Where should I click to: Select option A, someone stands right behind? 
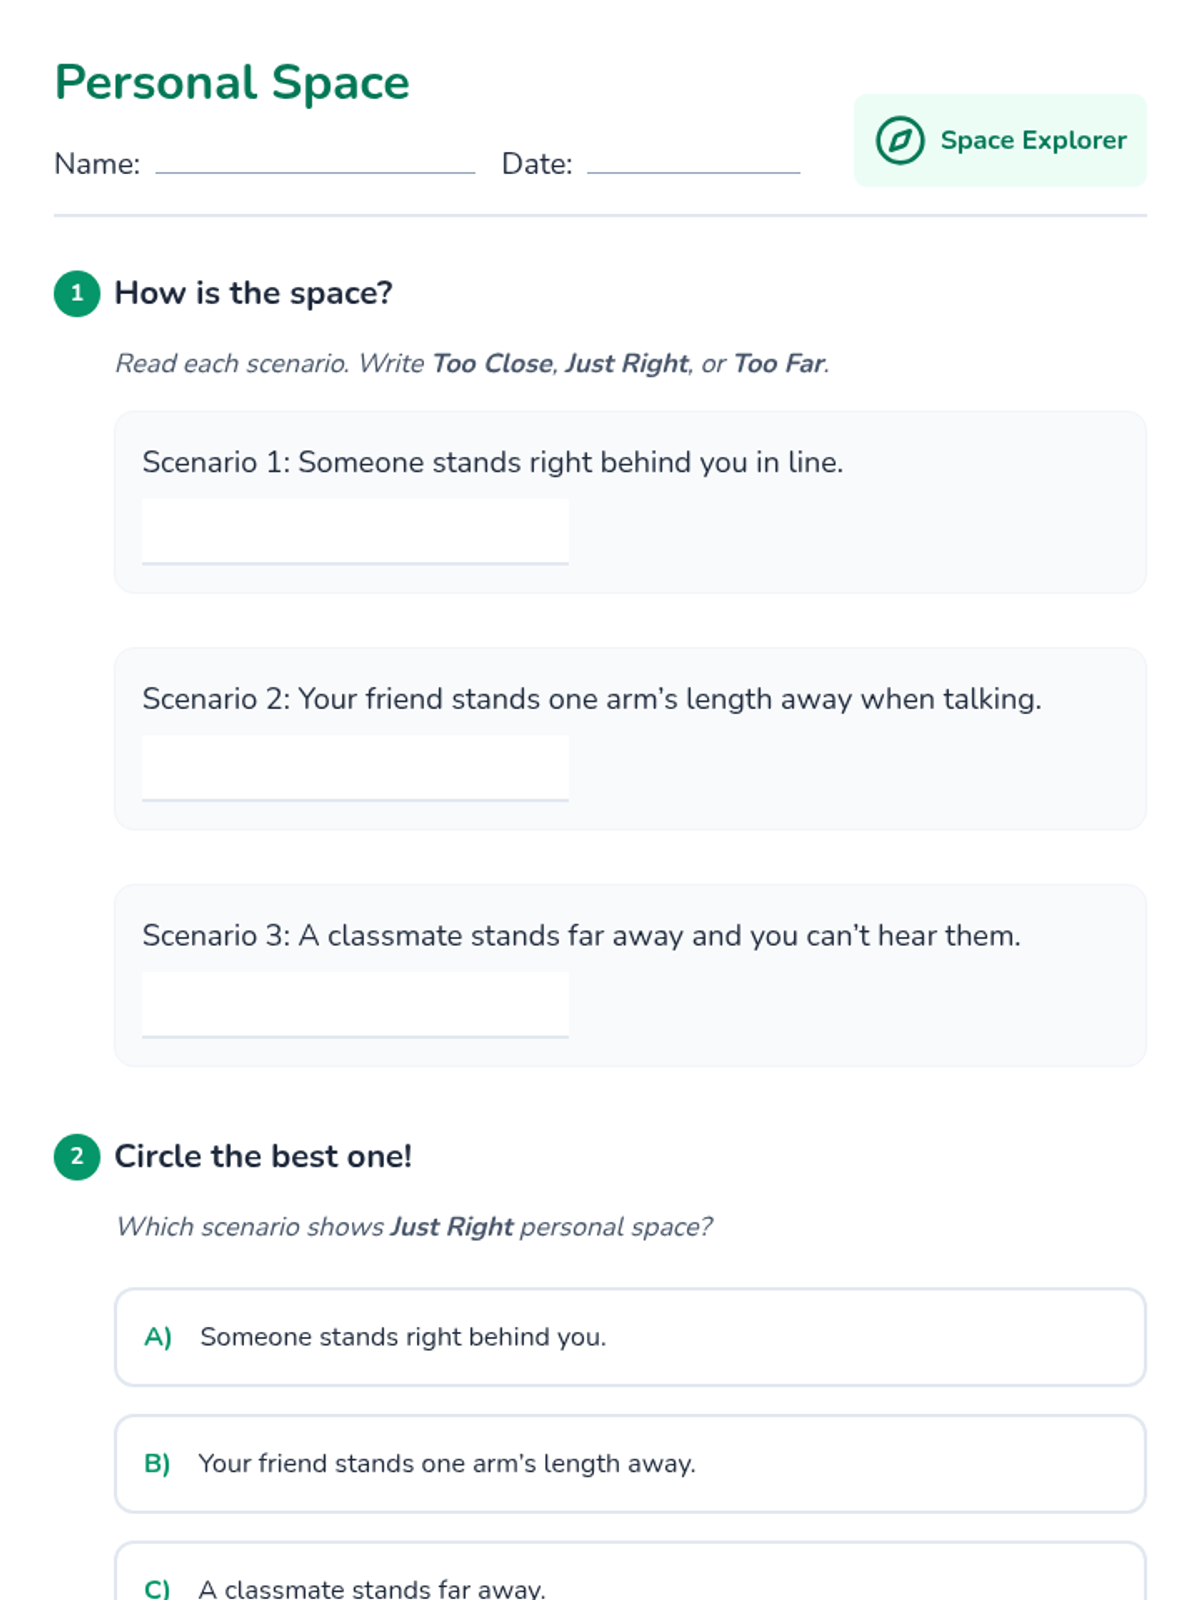[630, 1337]
